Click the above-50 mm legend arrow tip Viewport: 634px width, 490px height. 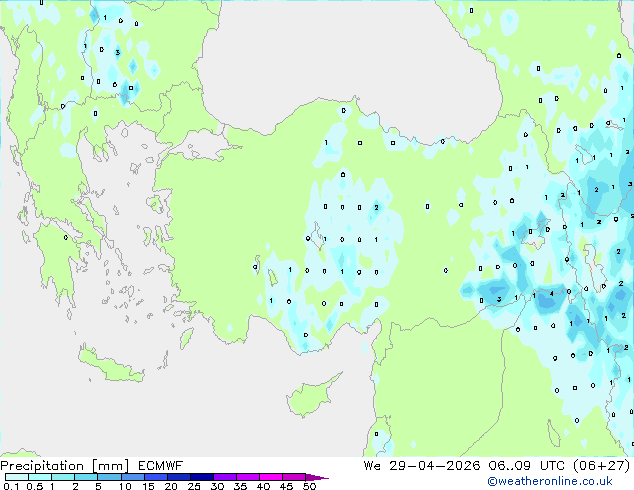[x=317, y=477]
